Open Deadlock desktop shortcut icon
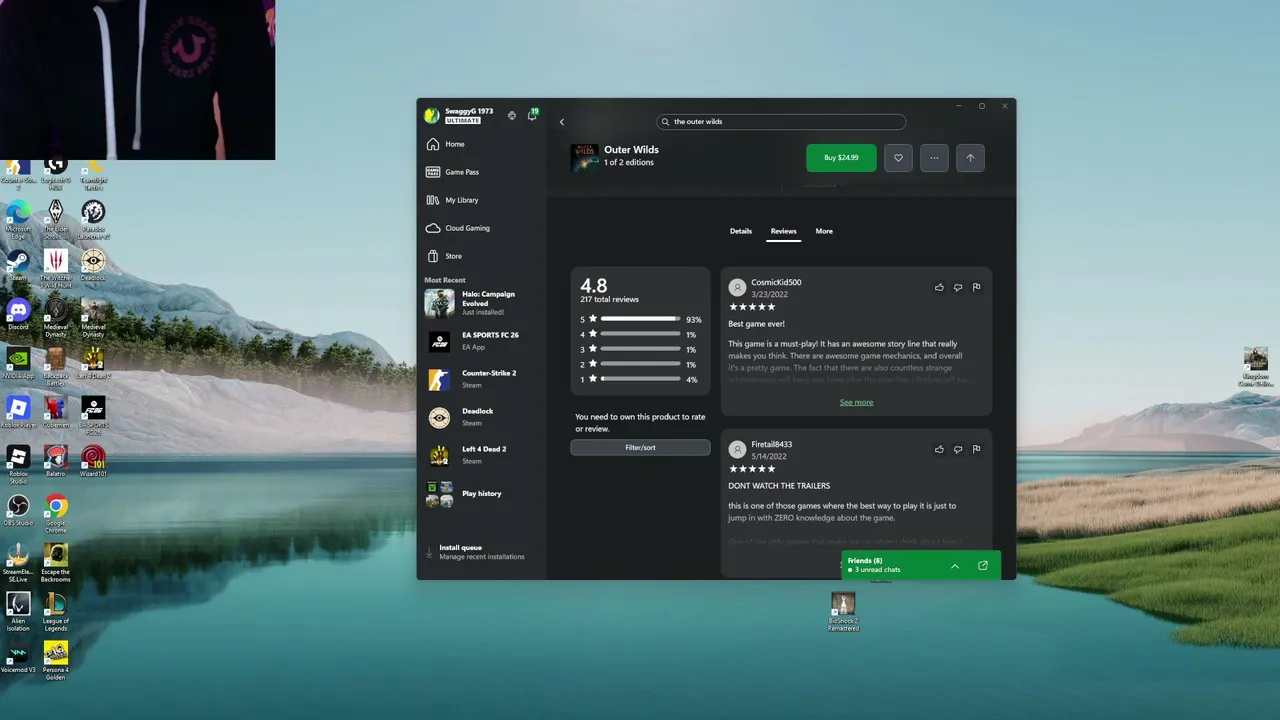This screenshot has width=1280, height=720. [93, 265]
